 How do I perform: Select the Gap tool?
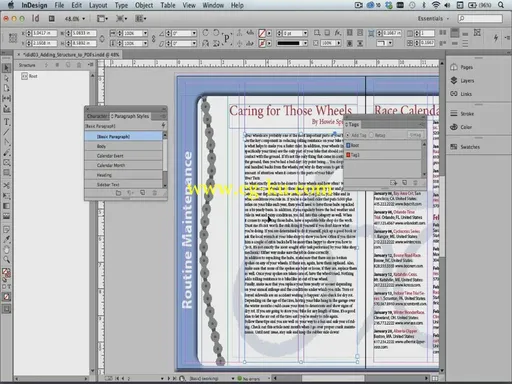point(6,98)
